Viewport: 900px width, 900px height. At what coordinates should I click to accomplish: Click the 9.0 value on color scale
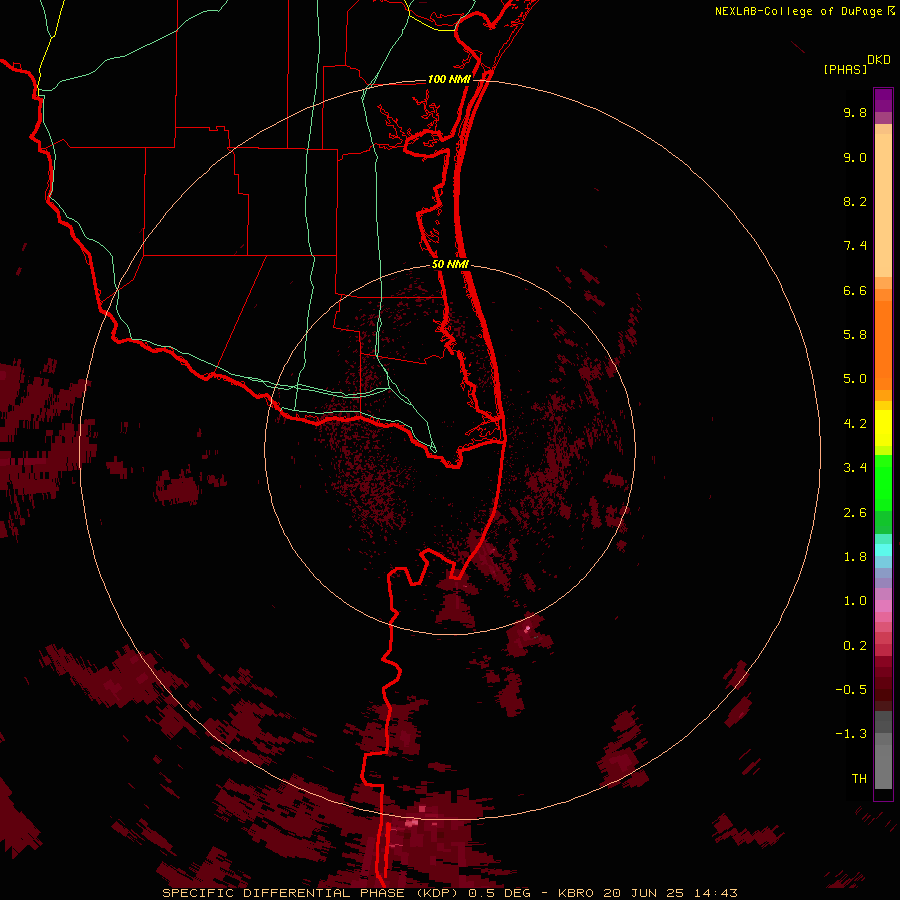[x=855, y=157]
